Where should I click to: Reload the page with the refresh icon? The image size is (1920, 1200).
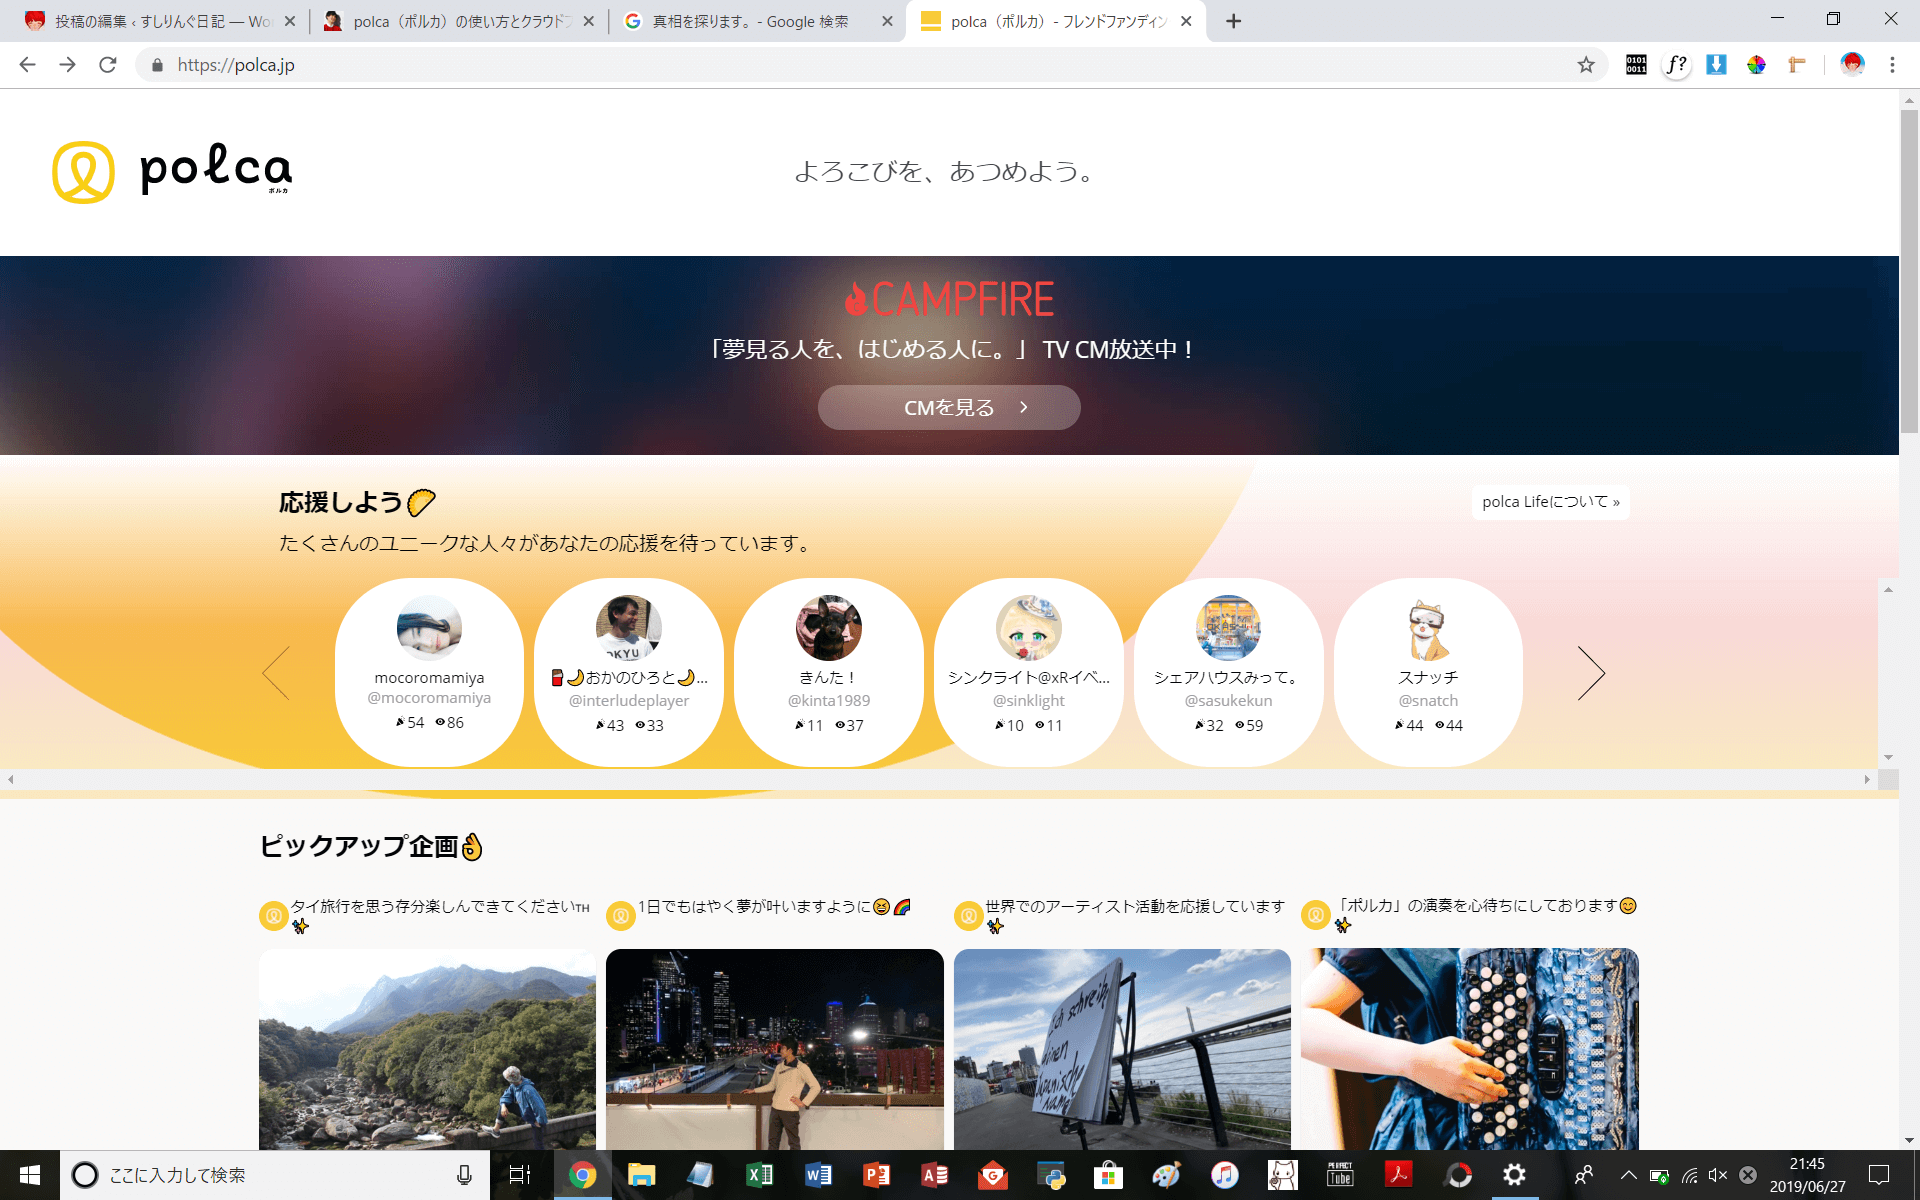tap(108, 65)
